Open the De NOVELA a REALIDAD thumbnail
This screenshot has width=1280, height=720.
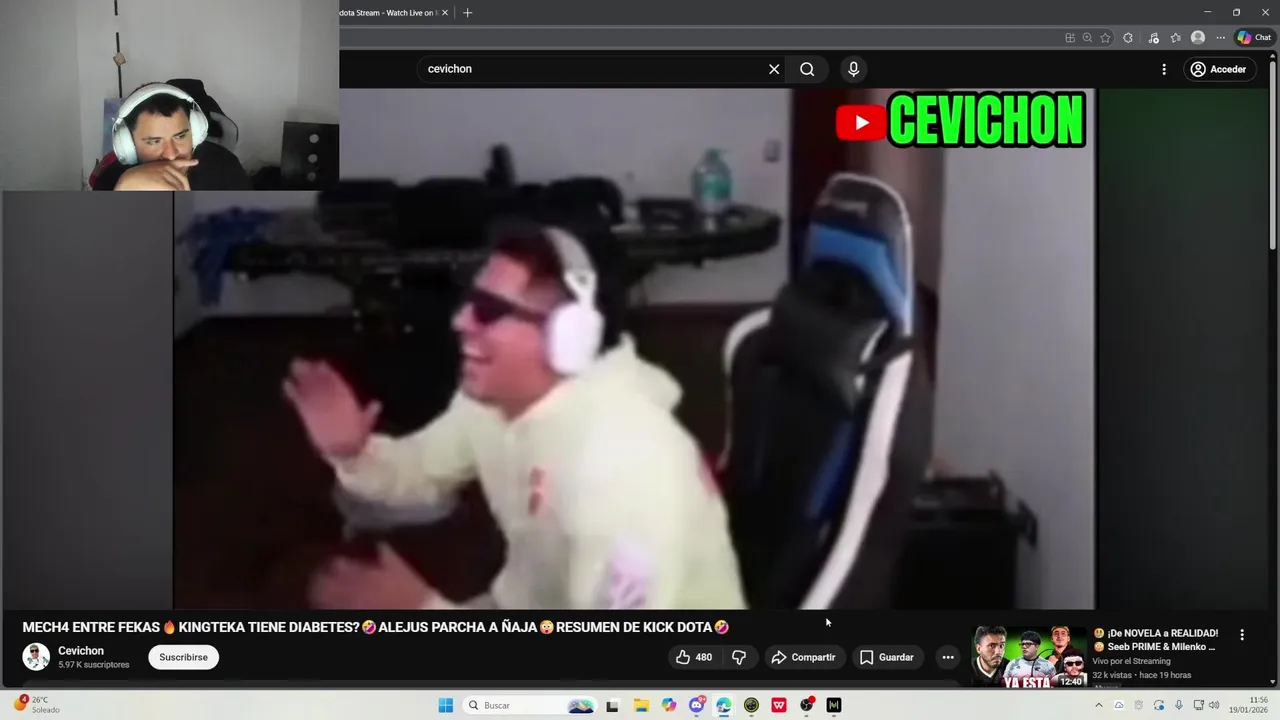[1029, 657]
